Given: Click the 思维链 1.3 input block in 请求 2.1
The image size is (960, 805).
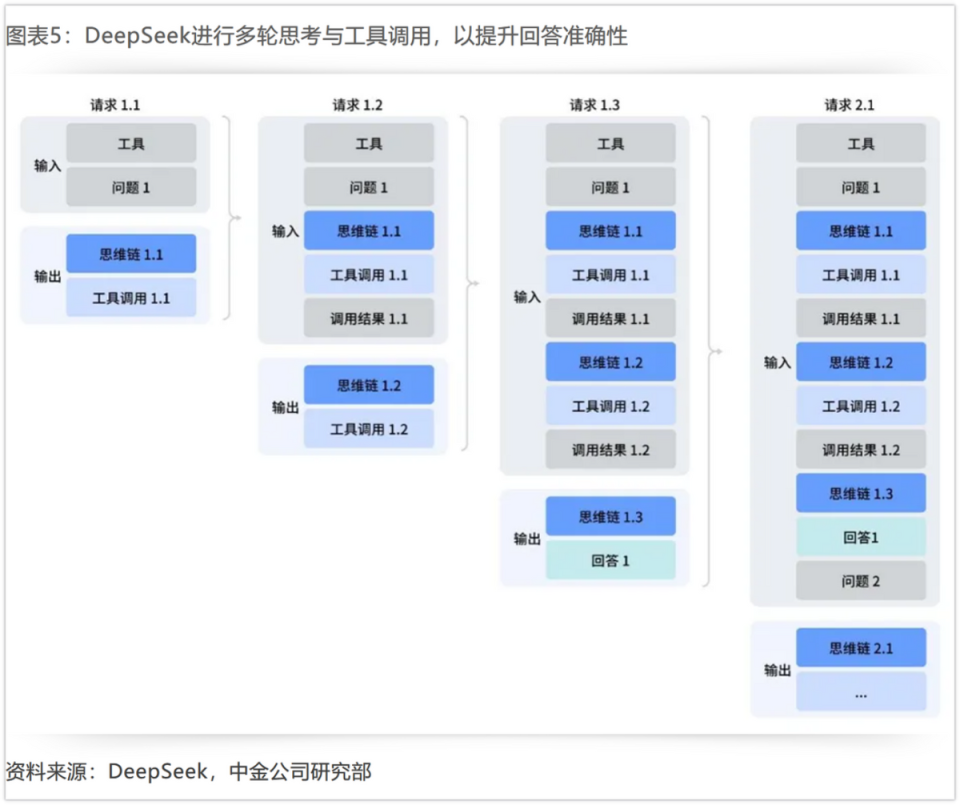Looking at the screenshot, I should point(861,493).
